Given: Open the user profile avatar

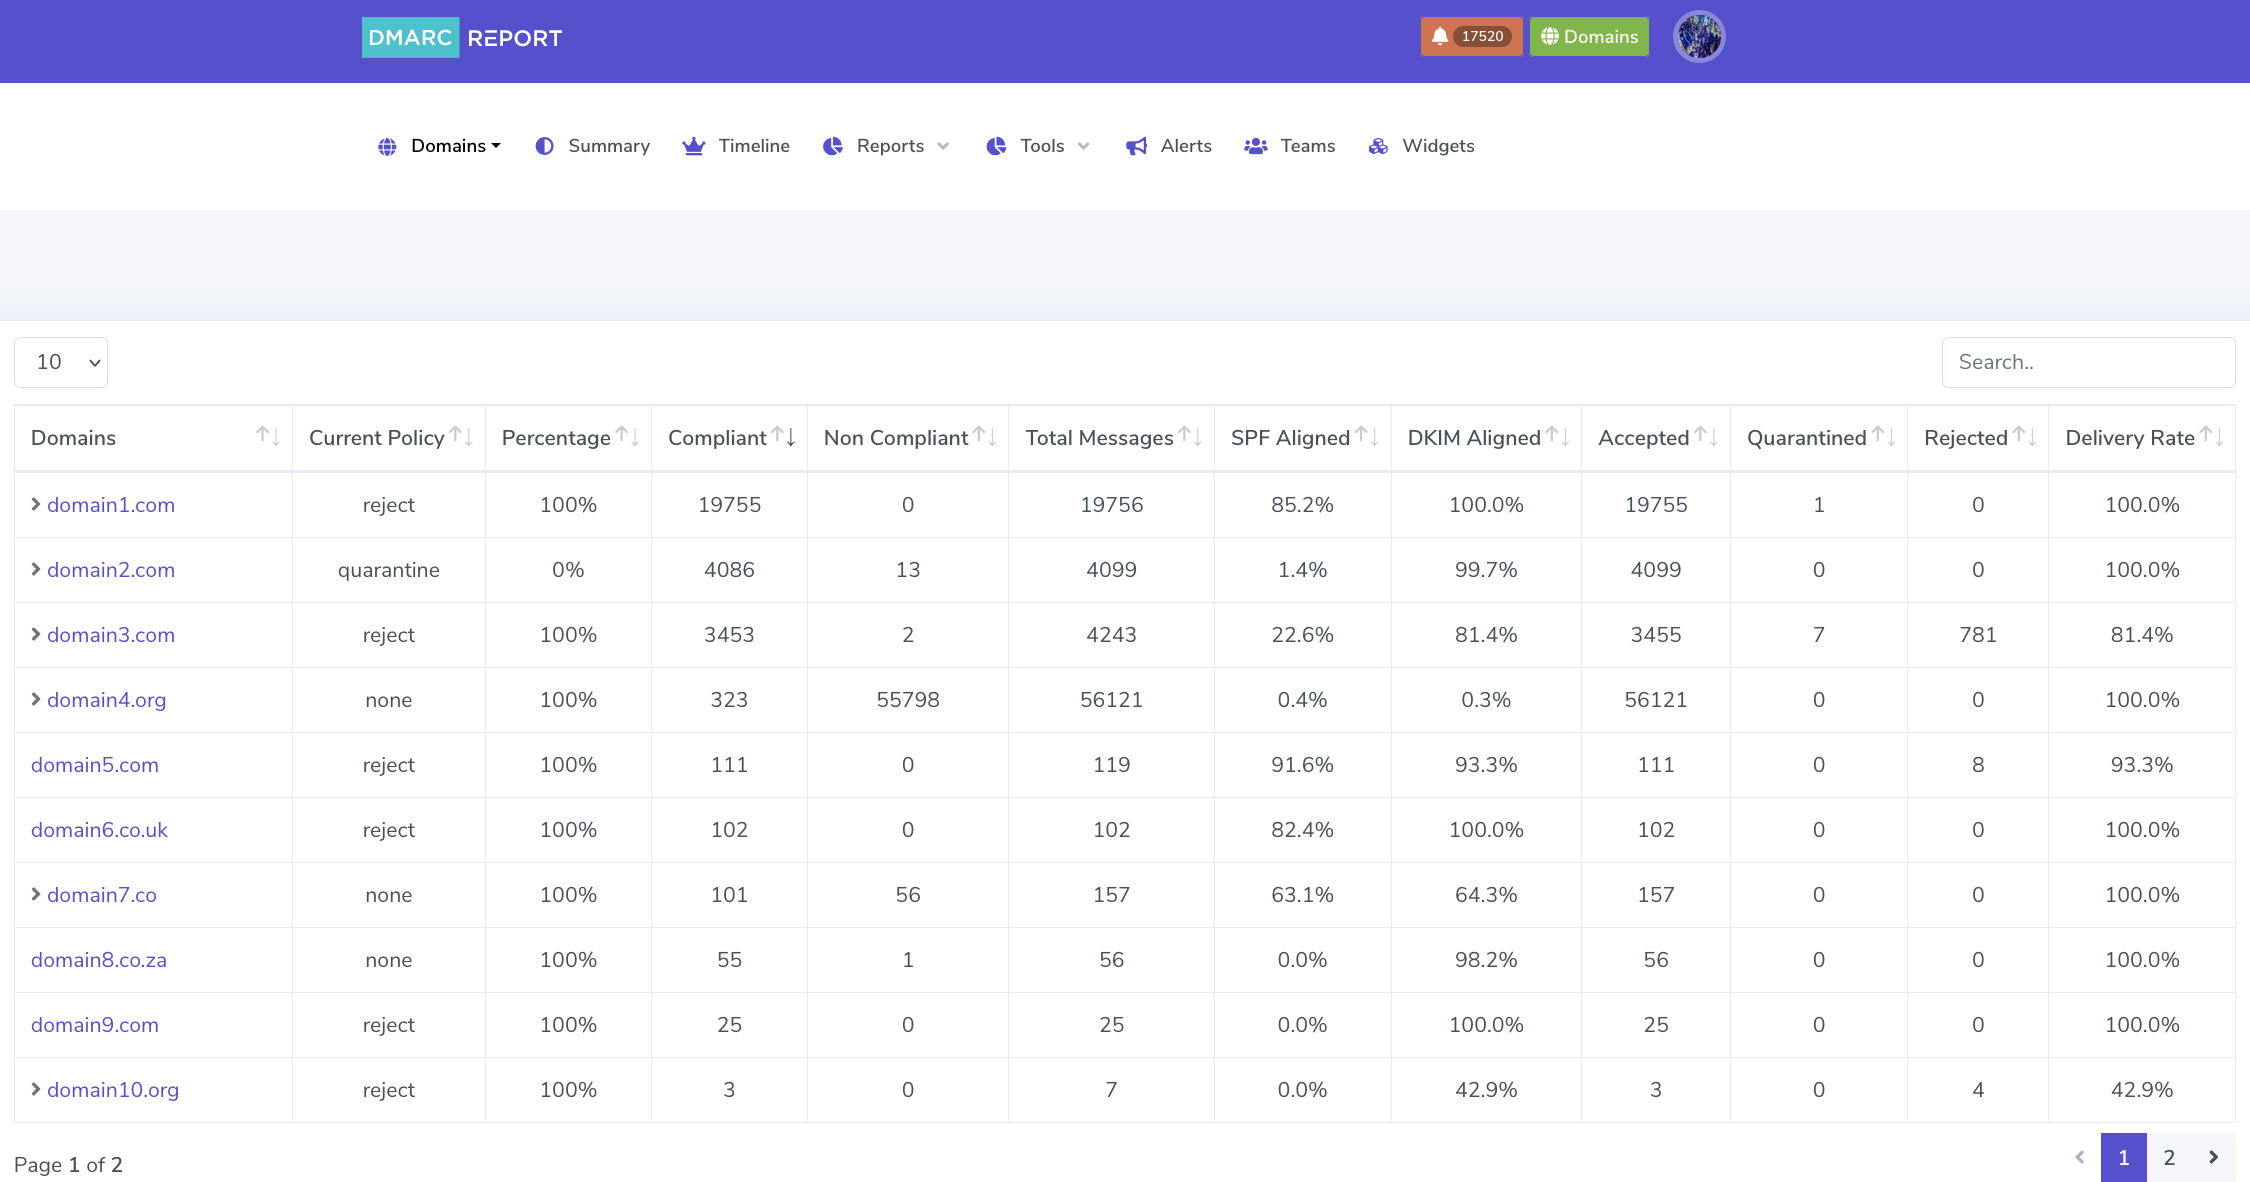Looking at the screenshot, I should point(1699,37).
